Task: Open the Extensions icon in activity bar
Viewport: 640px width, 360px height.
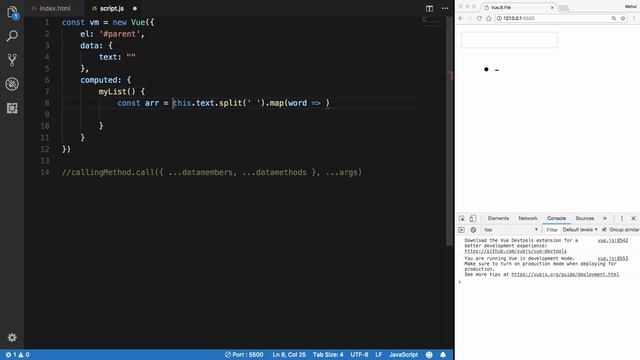Action: pyautogui.click(x=12, y=108)
